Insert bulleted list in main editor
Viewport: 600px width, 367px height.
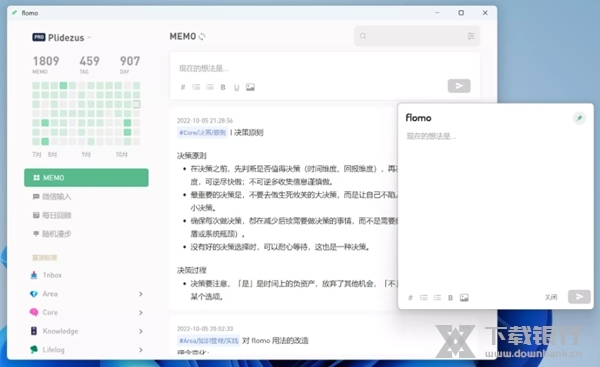[196, 87]
